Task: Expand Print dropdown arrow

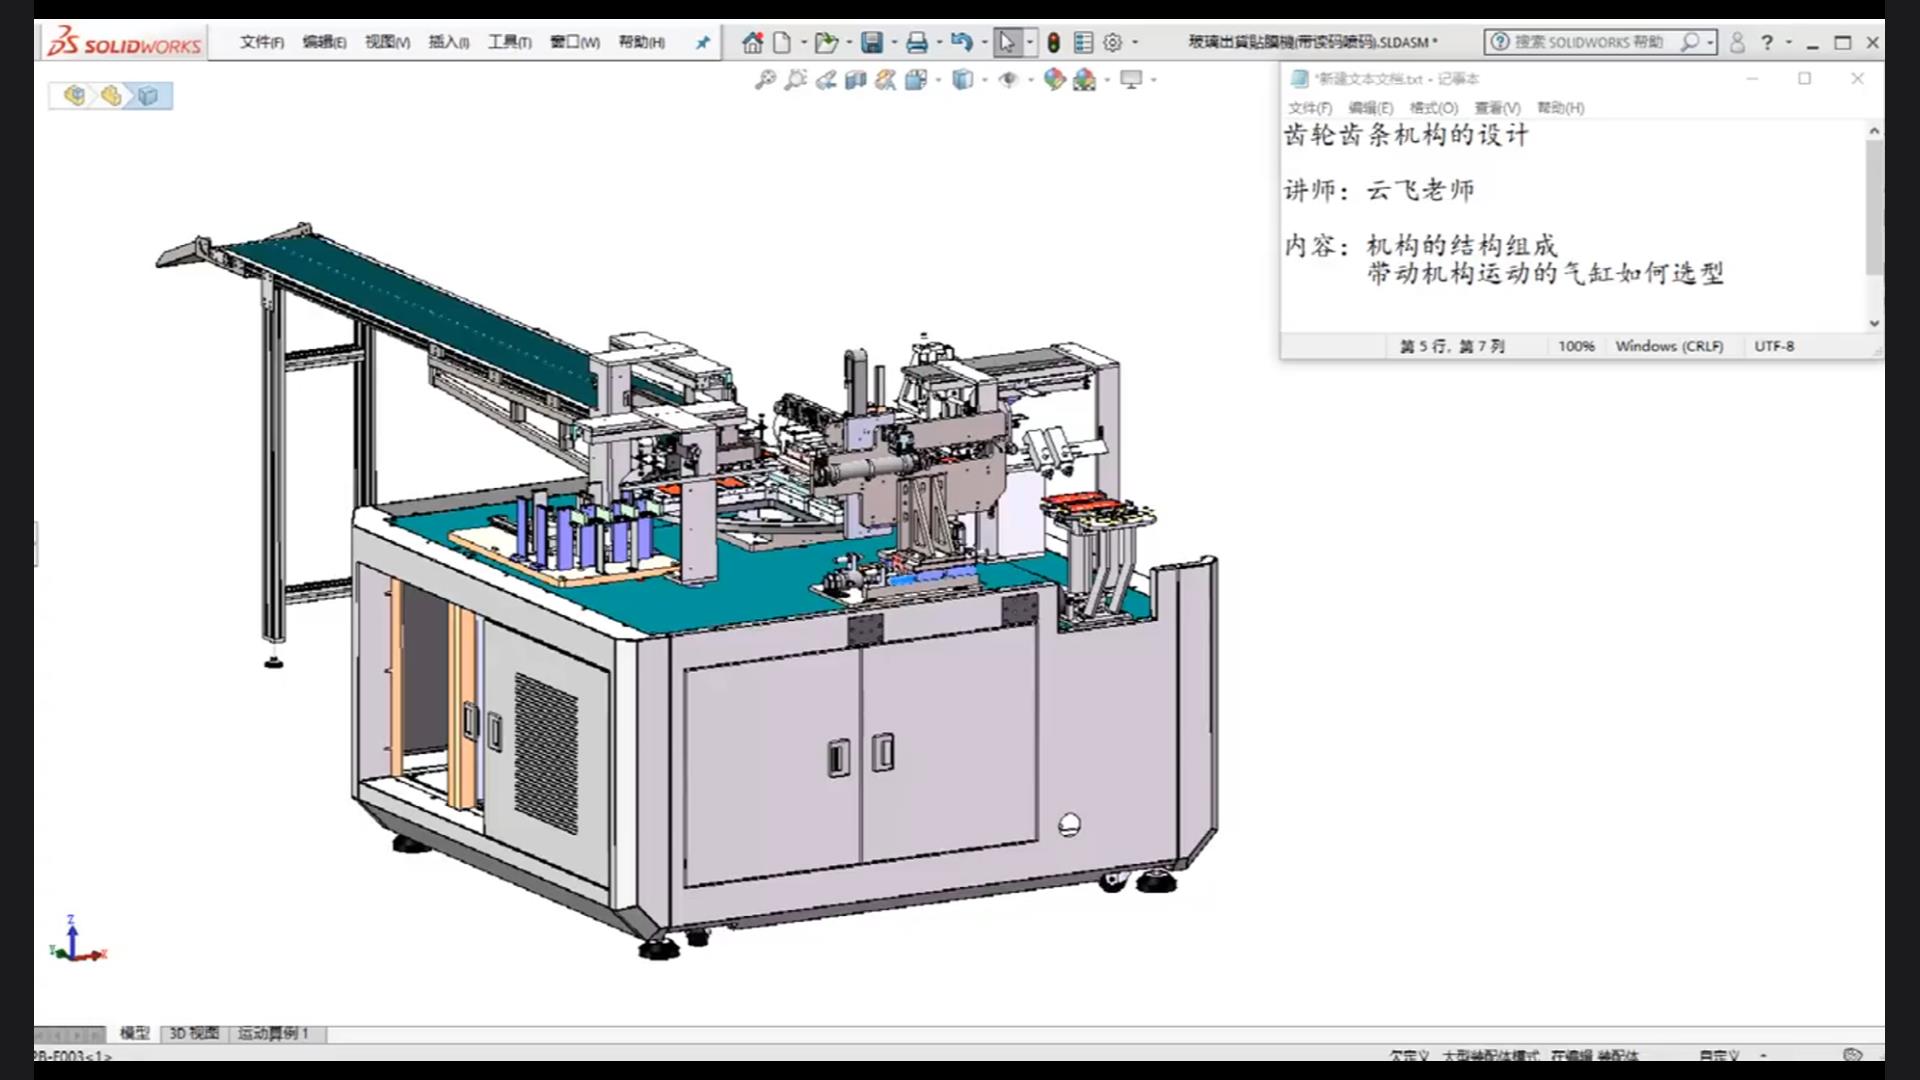Action: tap(939, 42)
